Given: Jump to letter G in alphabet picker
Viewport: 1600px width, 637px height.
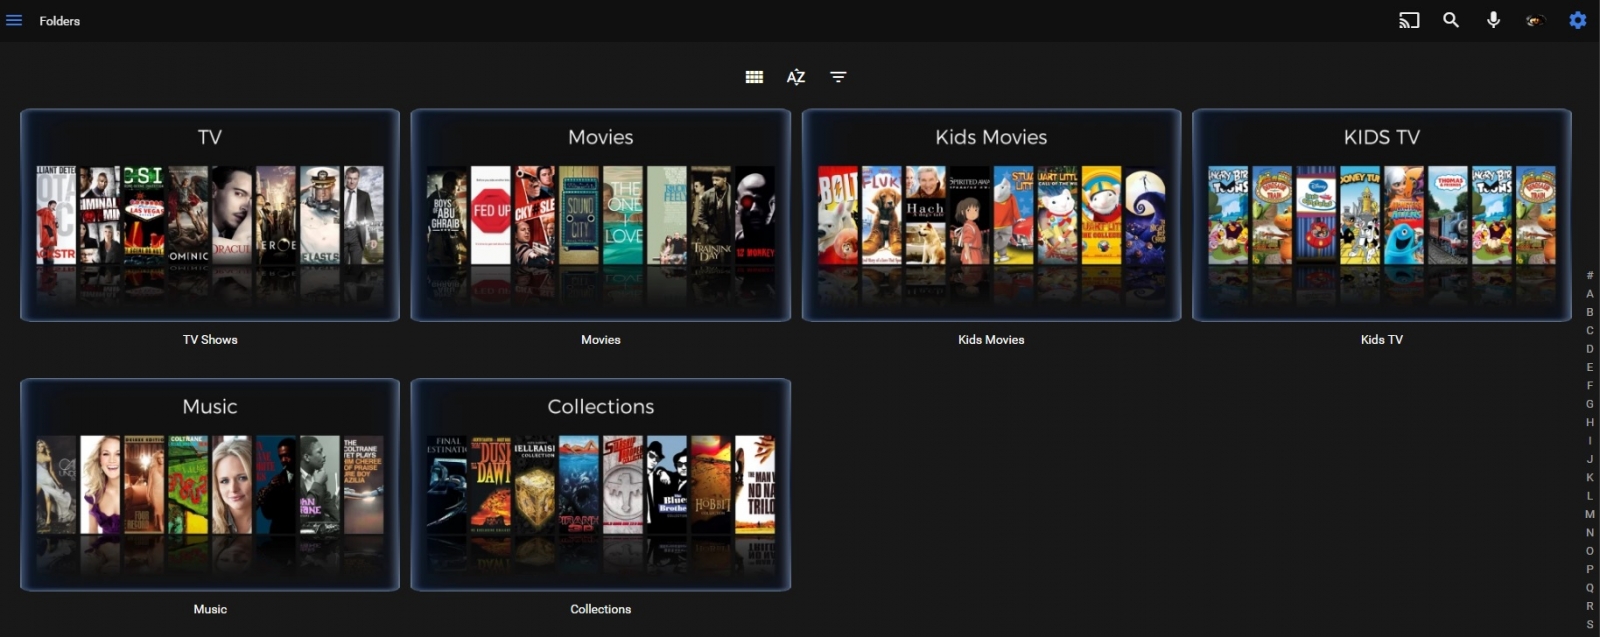Looking at the screenshot, I should click(1590, 404).
